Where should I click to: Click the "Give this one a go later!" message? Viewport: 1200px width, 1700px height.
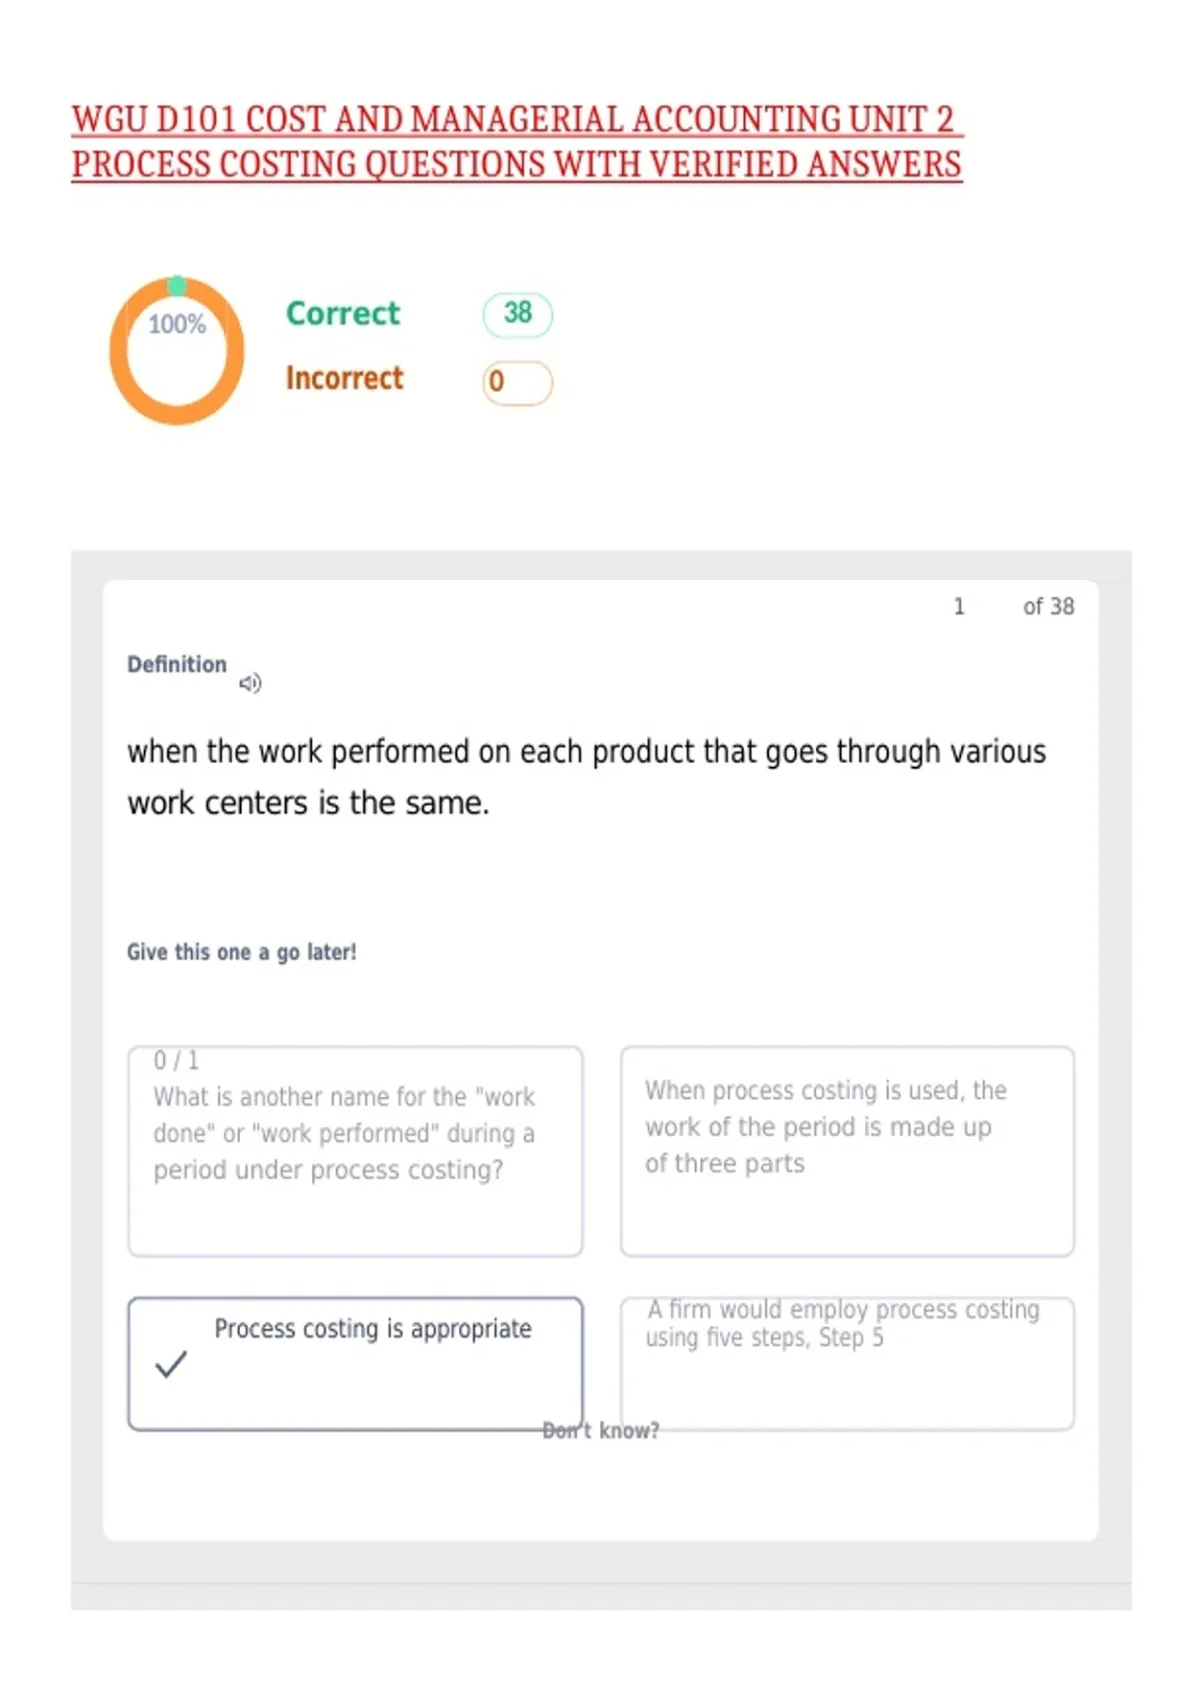click(241, 952)
